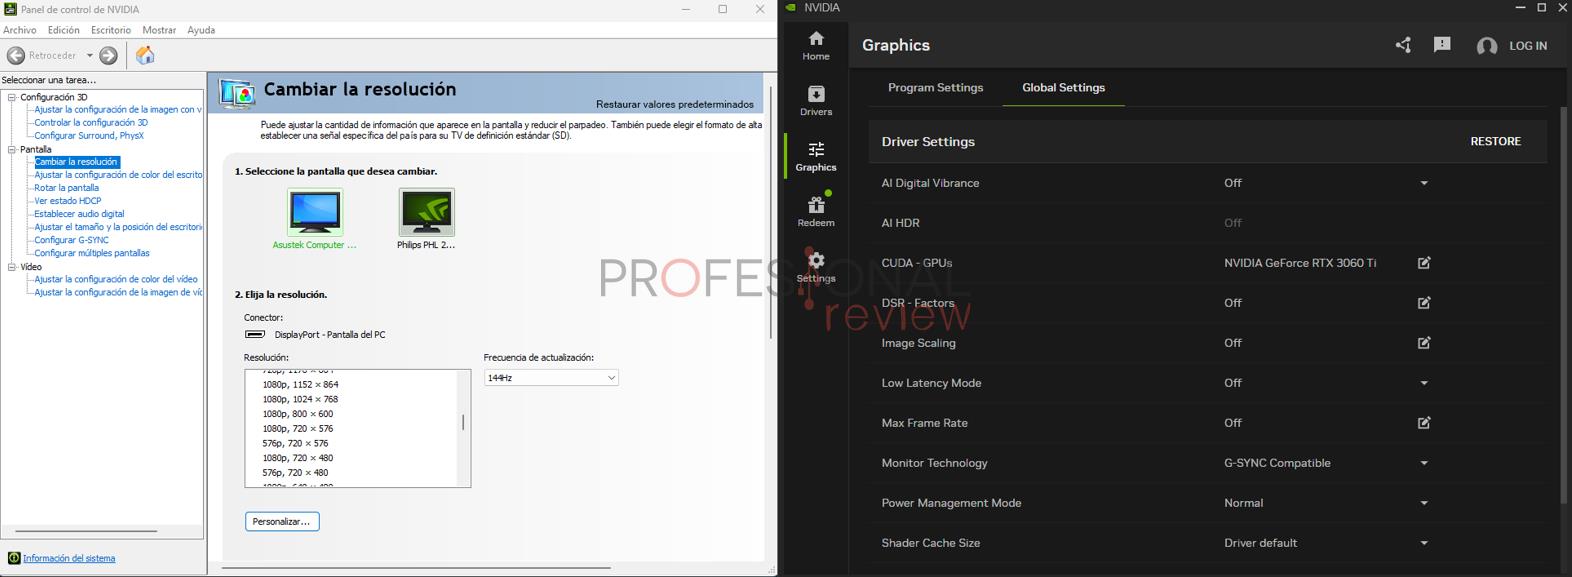
Task: Open the Edición menu
Action: click(x=63, y=30)
